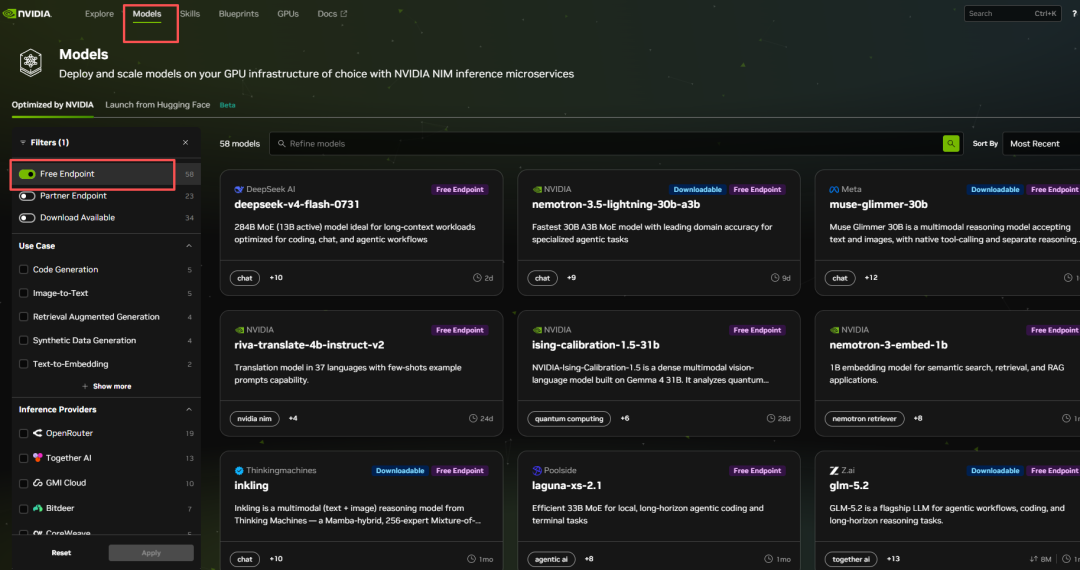Check the Retrieval Augmented Generation checkbox
This screenshot has height=570, width=1080.
point(23,317)
